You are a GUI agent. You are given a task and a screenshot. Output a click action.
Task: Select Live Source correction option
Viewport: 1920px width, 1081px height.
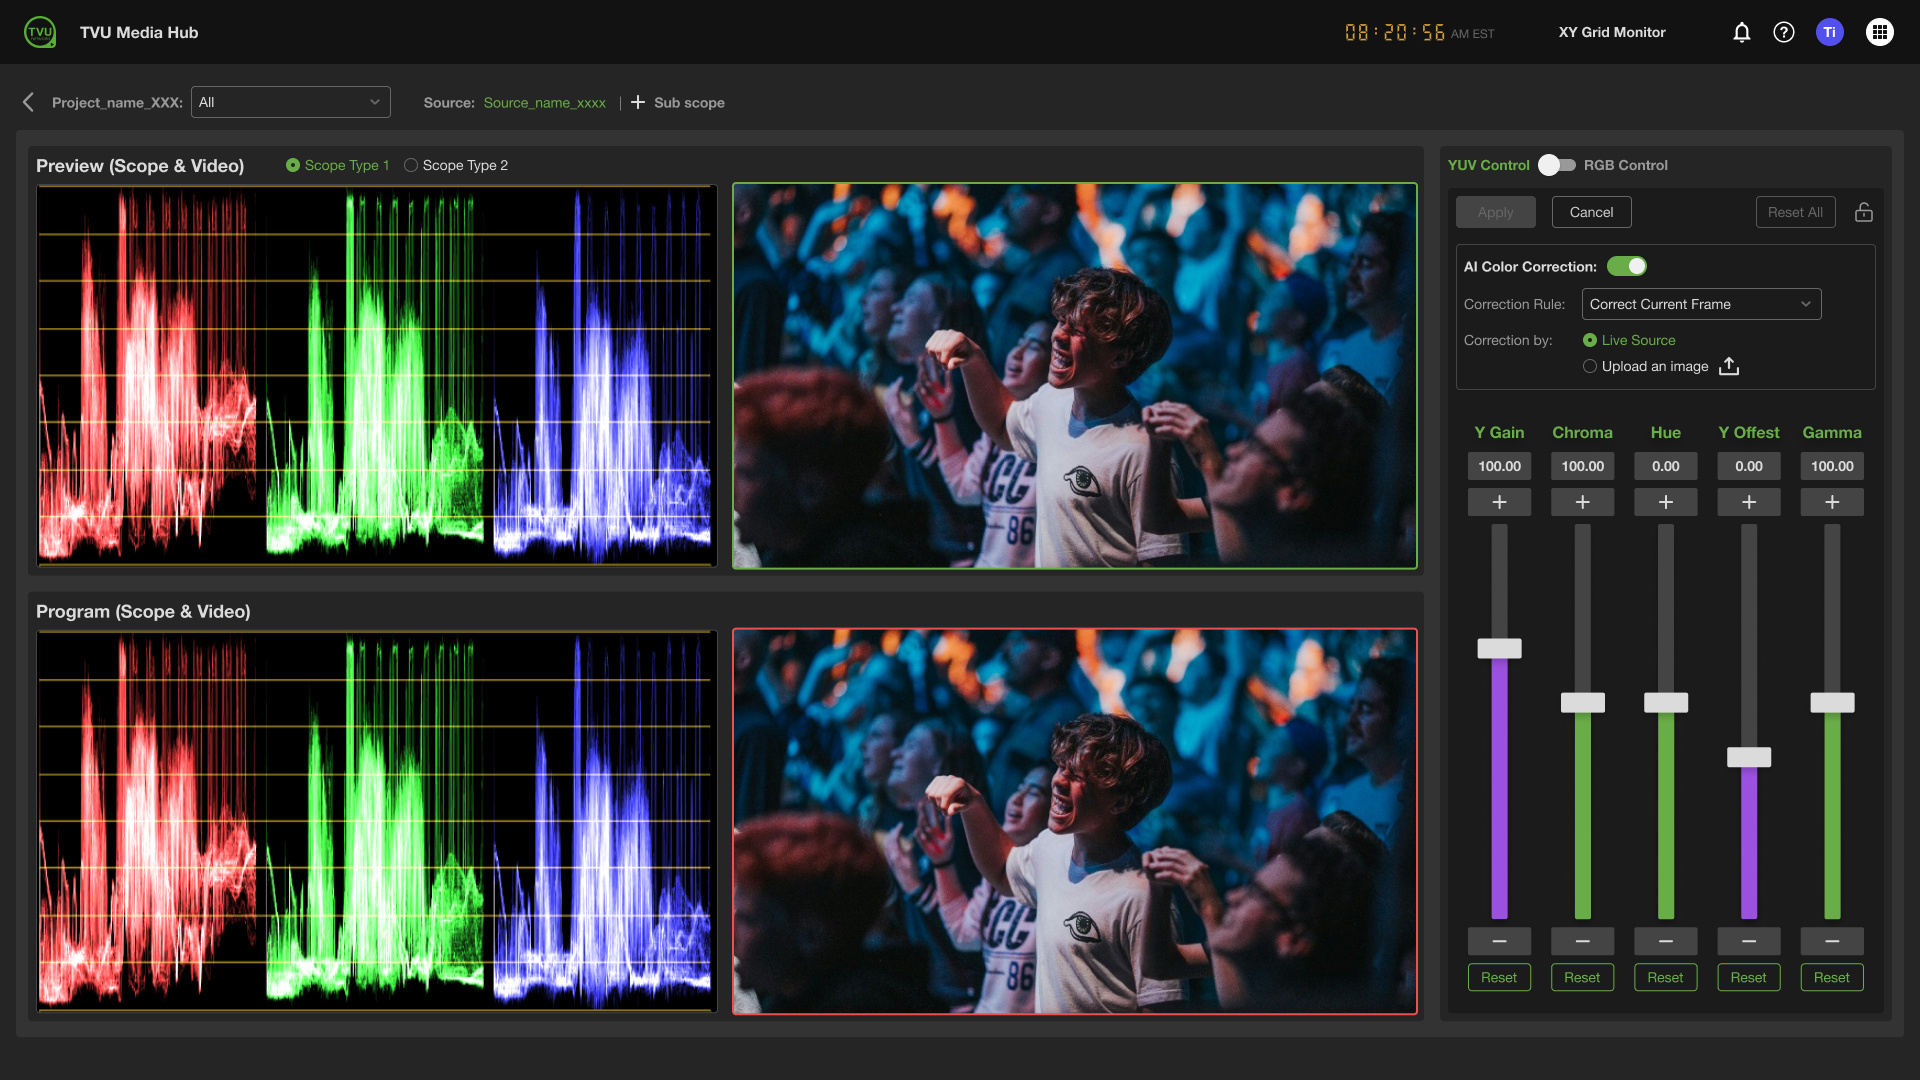click(1590, 340)
